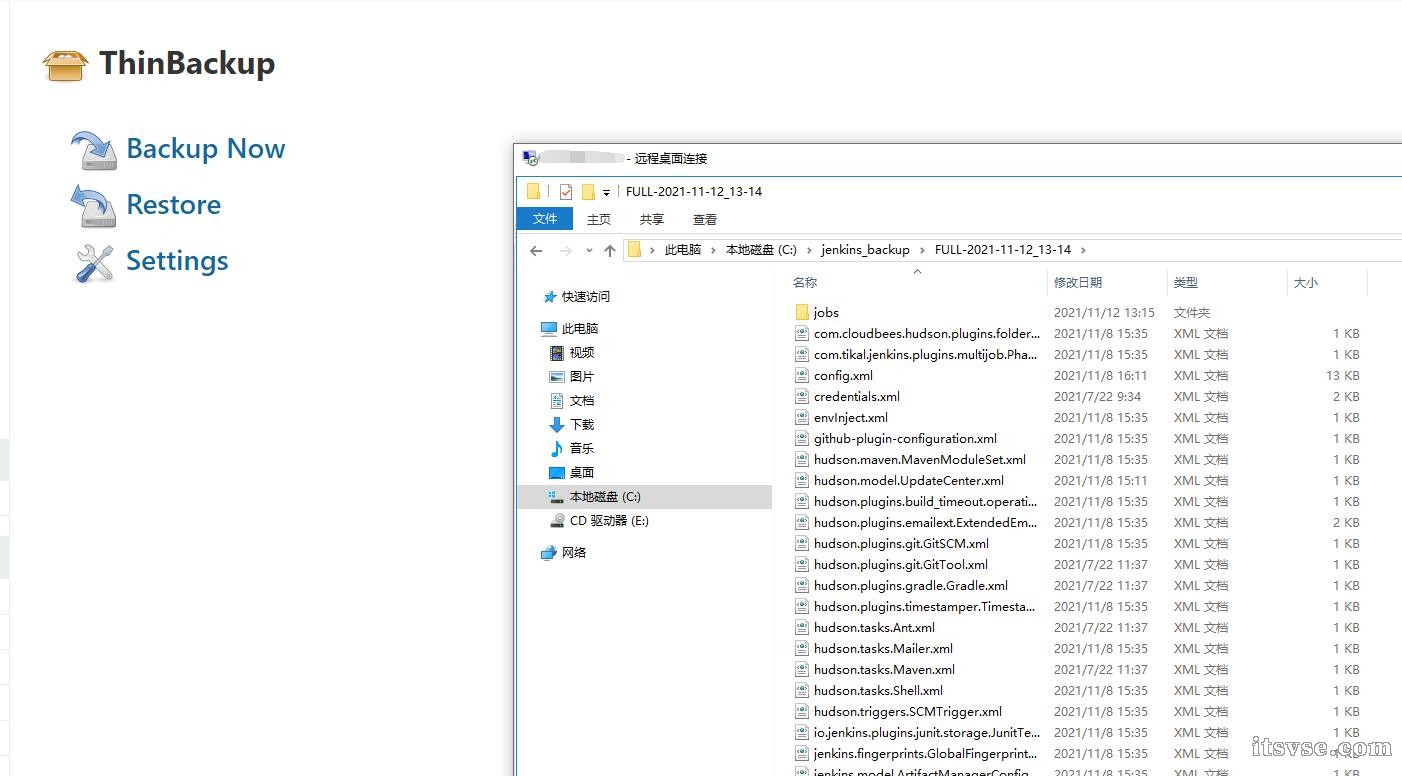Click the hudson.plugins.emailext.ExtendedEm file icon
Image resolution: width=1402 pixels, height=776 pixels.
click(801, 523)
